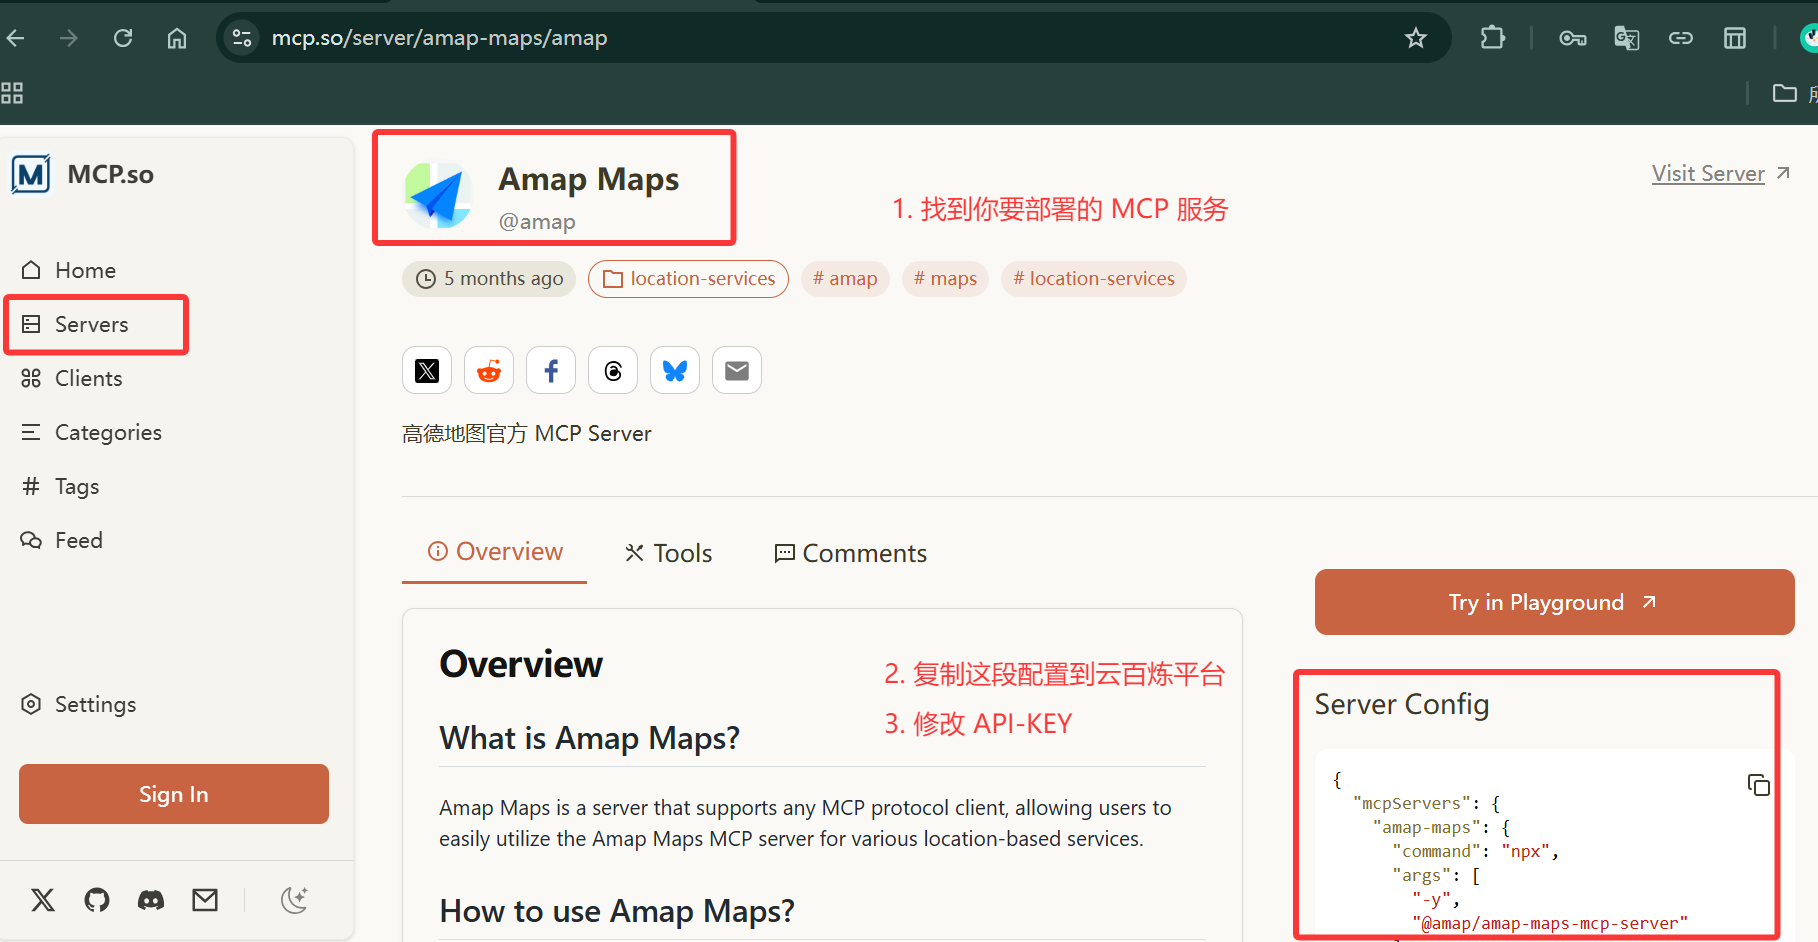Open the # maps tag

(x=945, y=279)
